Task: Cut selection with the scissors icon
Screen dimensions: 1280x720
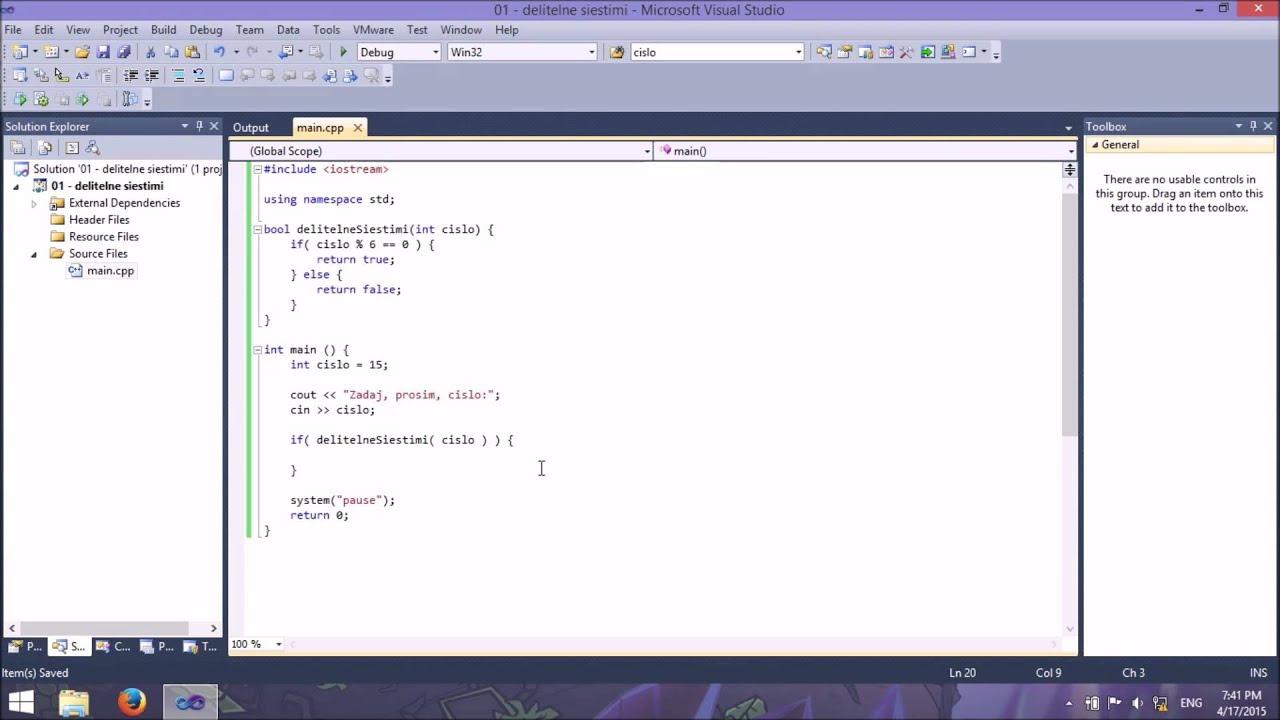Action: [150, 52]
